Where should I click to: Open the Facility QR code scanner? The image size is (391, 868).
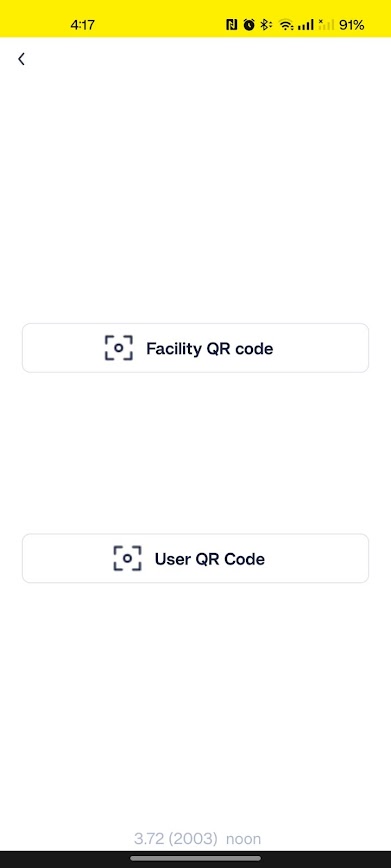[196, 348]
